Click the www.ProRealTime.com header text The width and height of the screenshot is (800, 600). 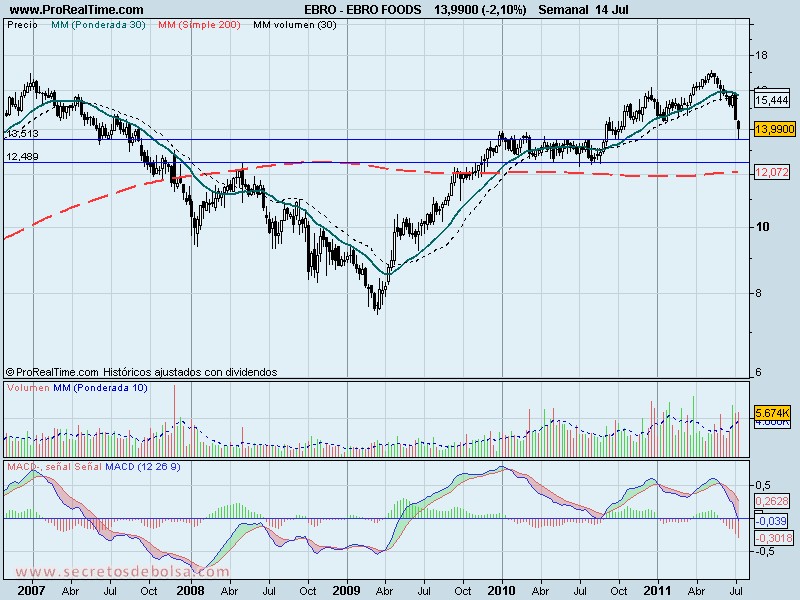tap(77, 10)
